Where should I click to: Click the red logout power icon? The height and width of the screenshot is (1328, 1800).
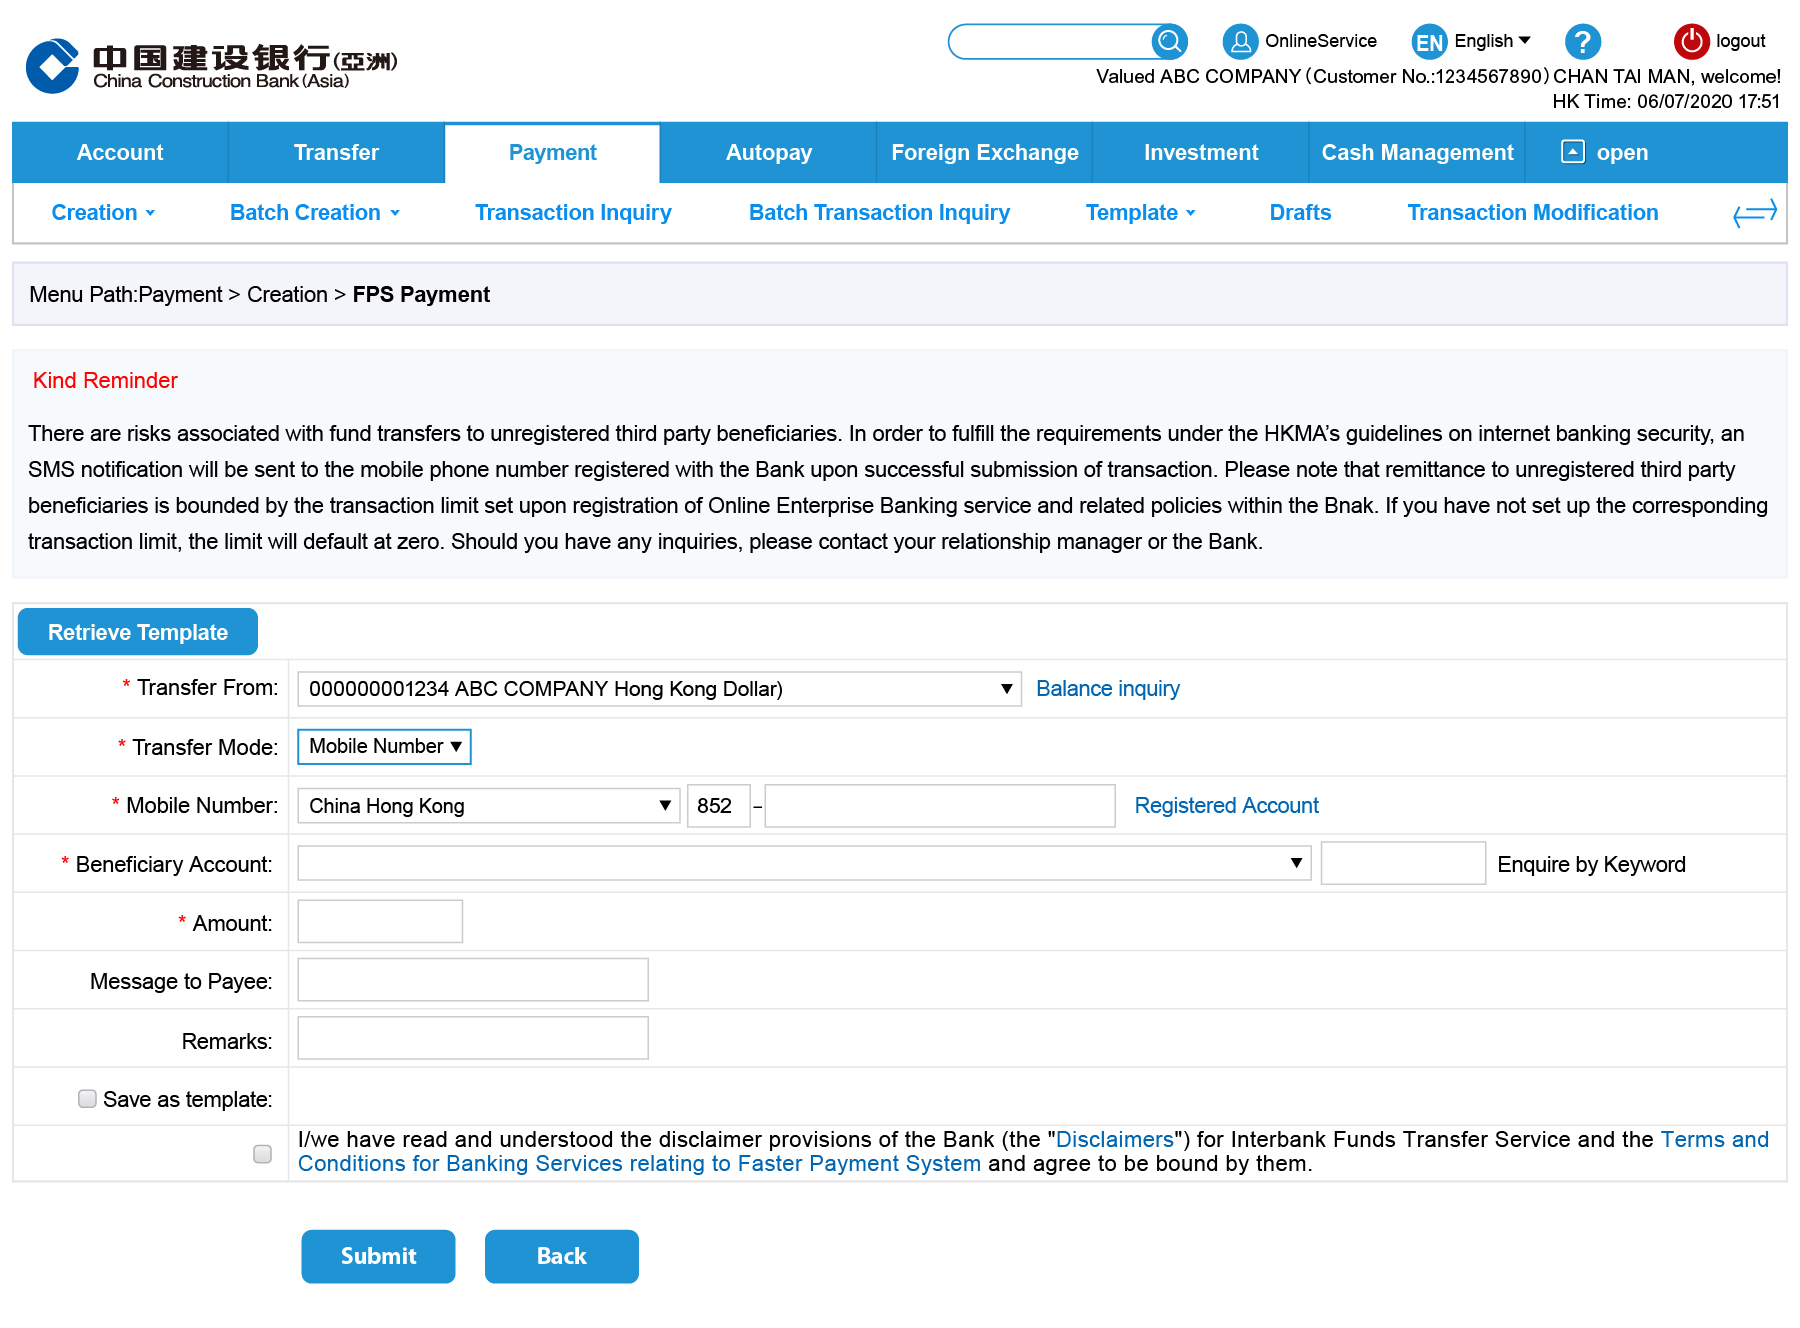point(1691,41)
